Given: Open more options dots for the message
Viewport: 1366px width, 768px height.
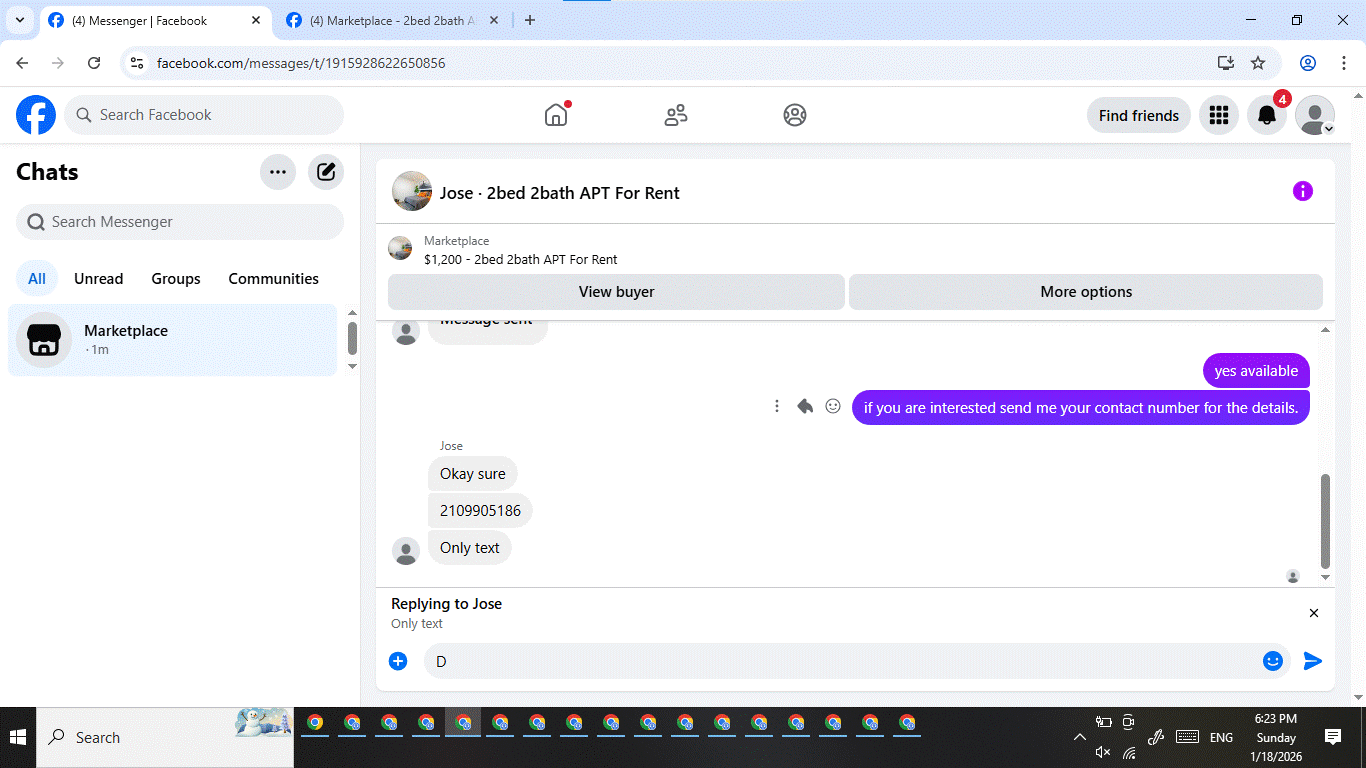Looking at the screenshot, I should coord(777,406).
